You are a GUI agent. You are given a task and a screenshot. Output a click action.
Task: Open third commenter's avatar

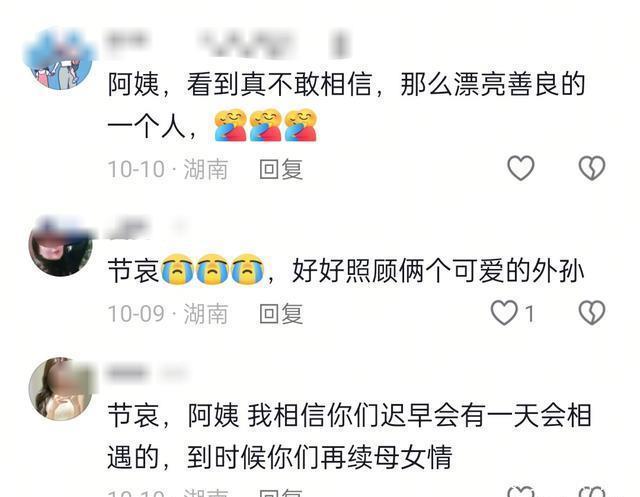(61, 389)
